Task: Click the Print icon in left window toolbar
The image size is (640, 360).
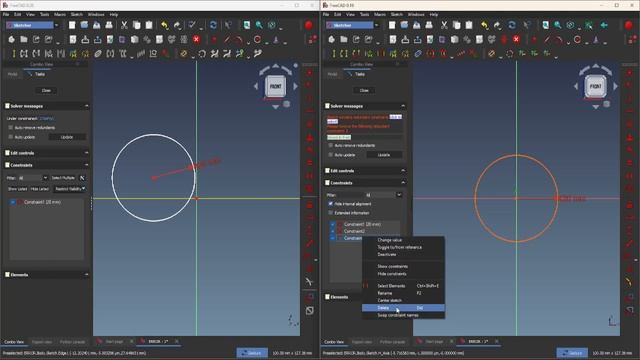Action: click(109, 25)
